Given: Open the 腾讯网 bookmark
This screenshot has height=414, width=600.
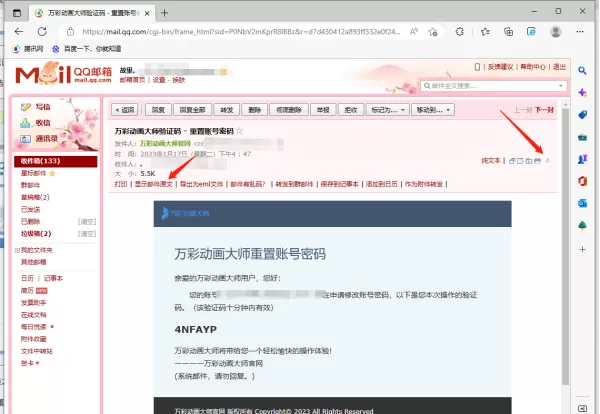Looking at the screenshot, I should pyautogui.click(x=28, y=49).
